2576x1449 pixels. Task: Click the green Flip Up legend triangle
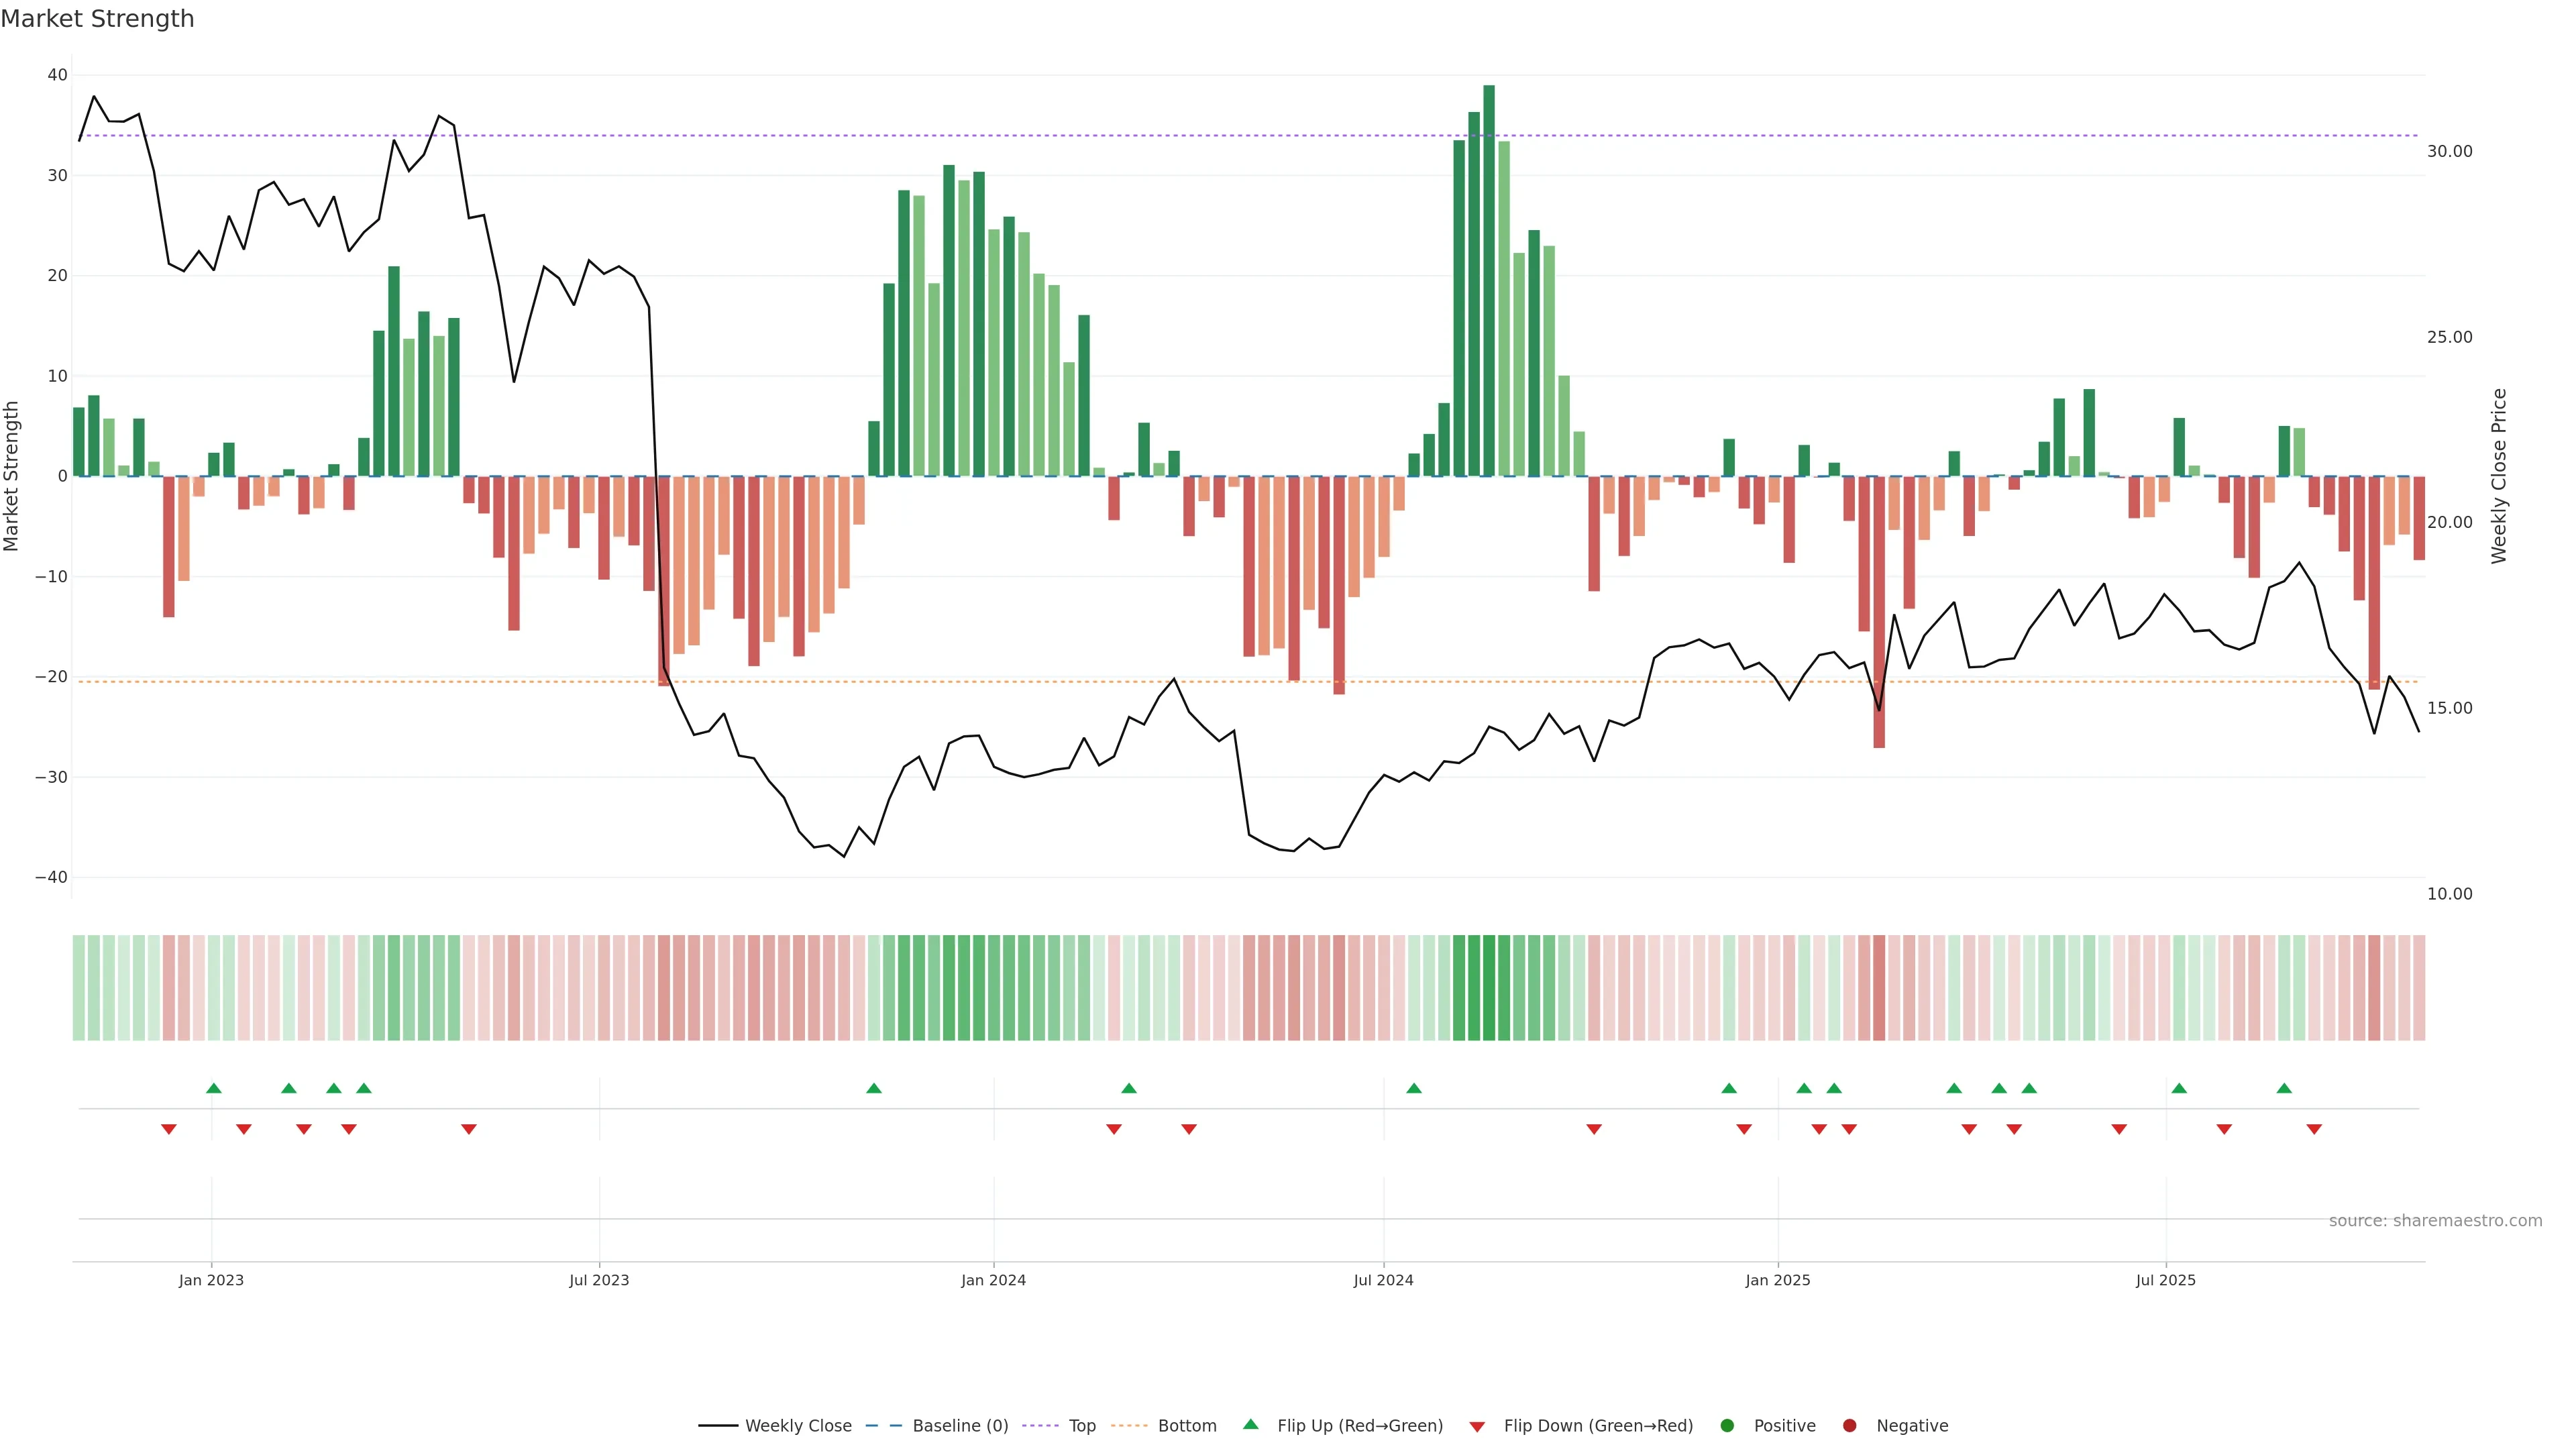pos(1250,1424)
